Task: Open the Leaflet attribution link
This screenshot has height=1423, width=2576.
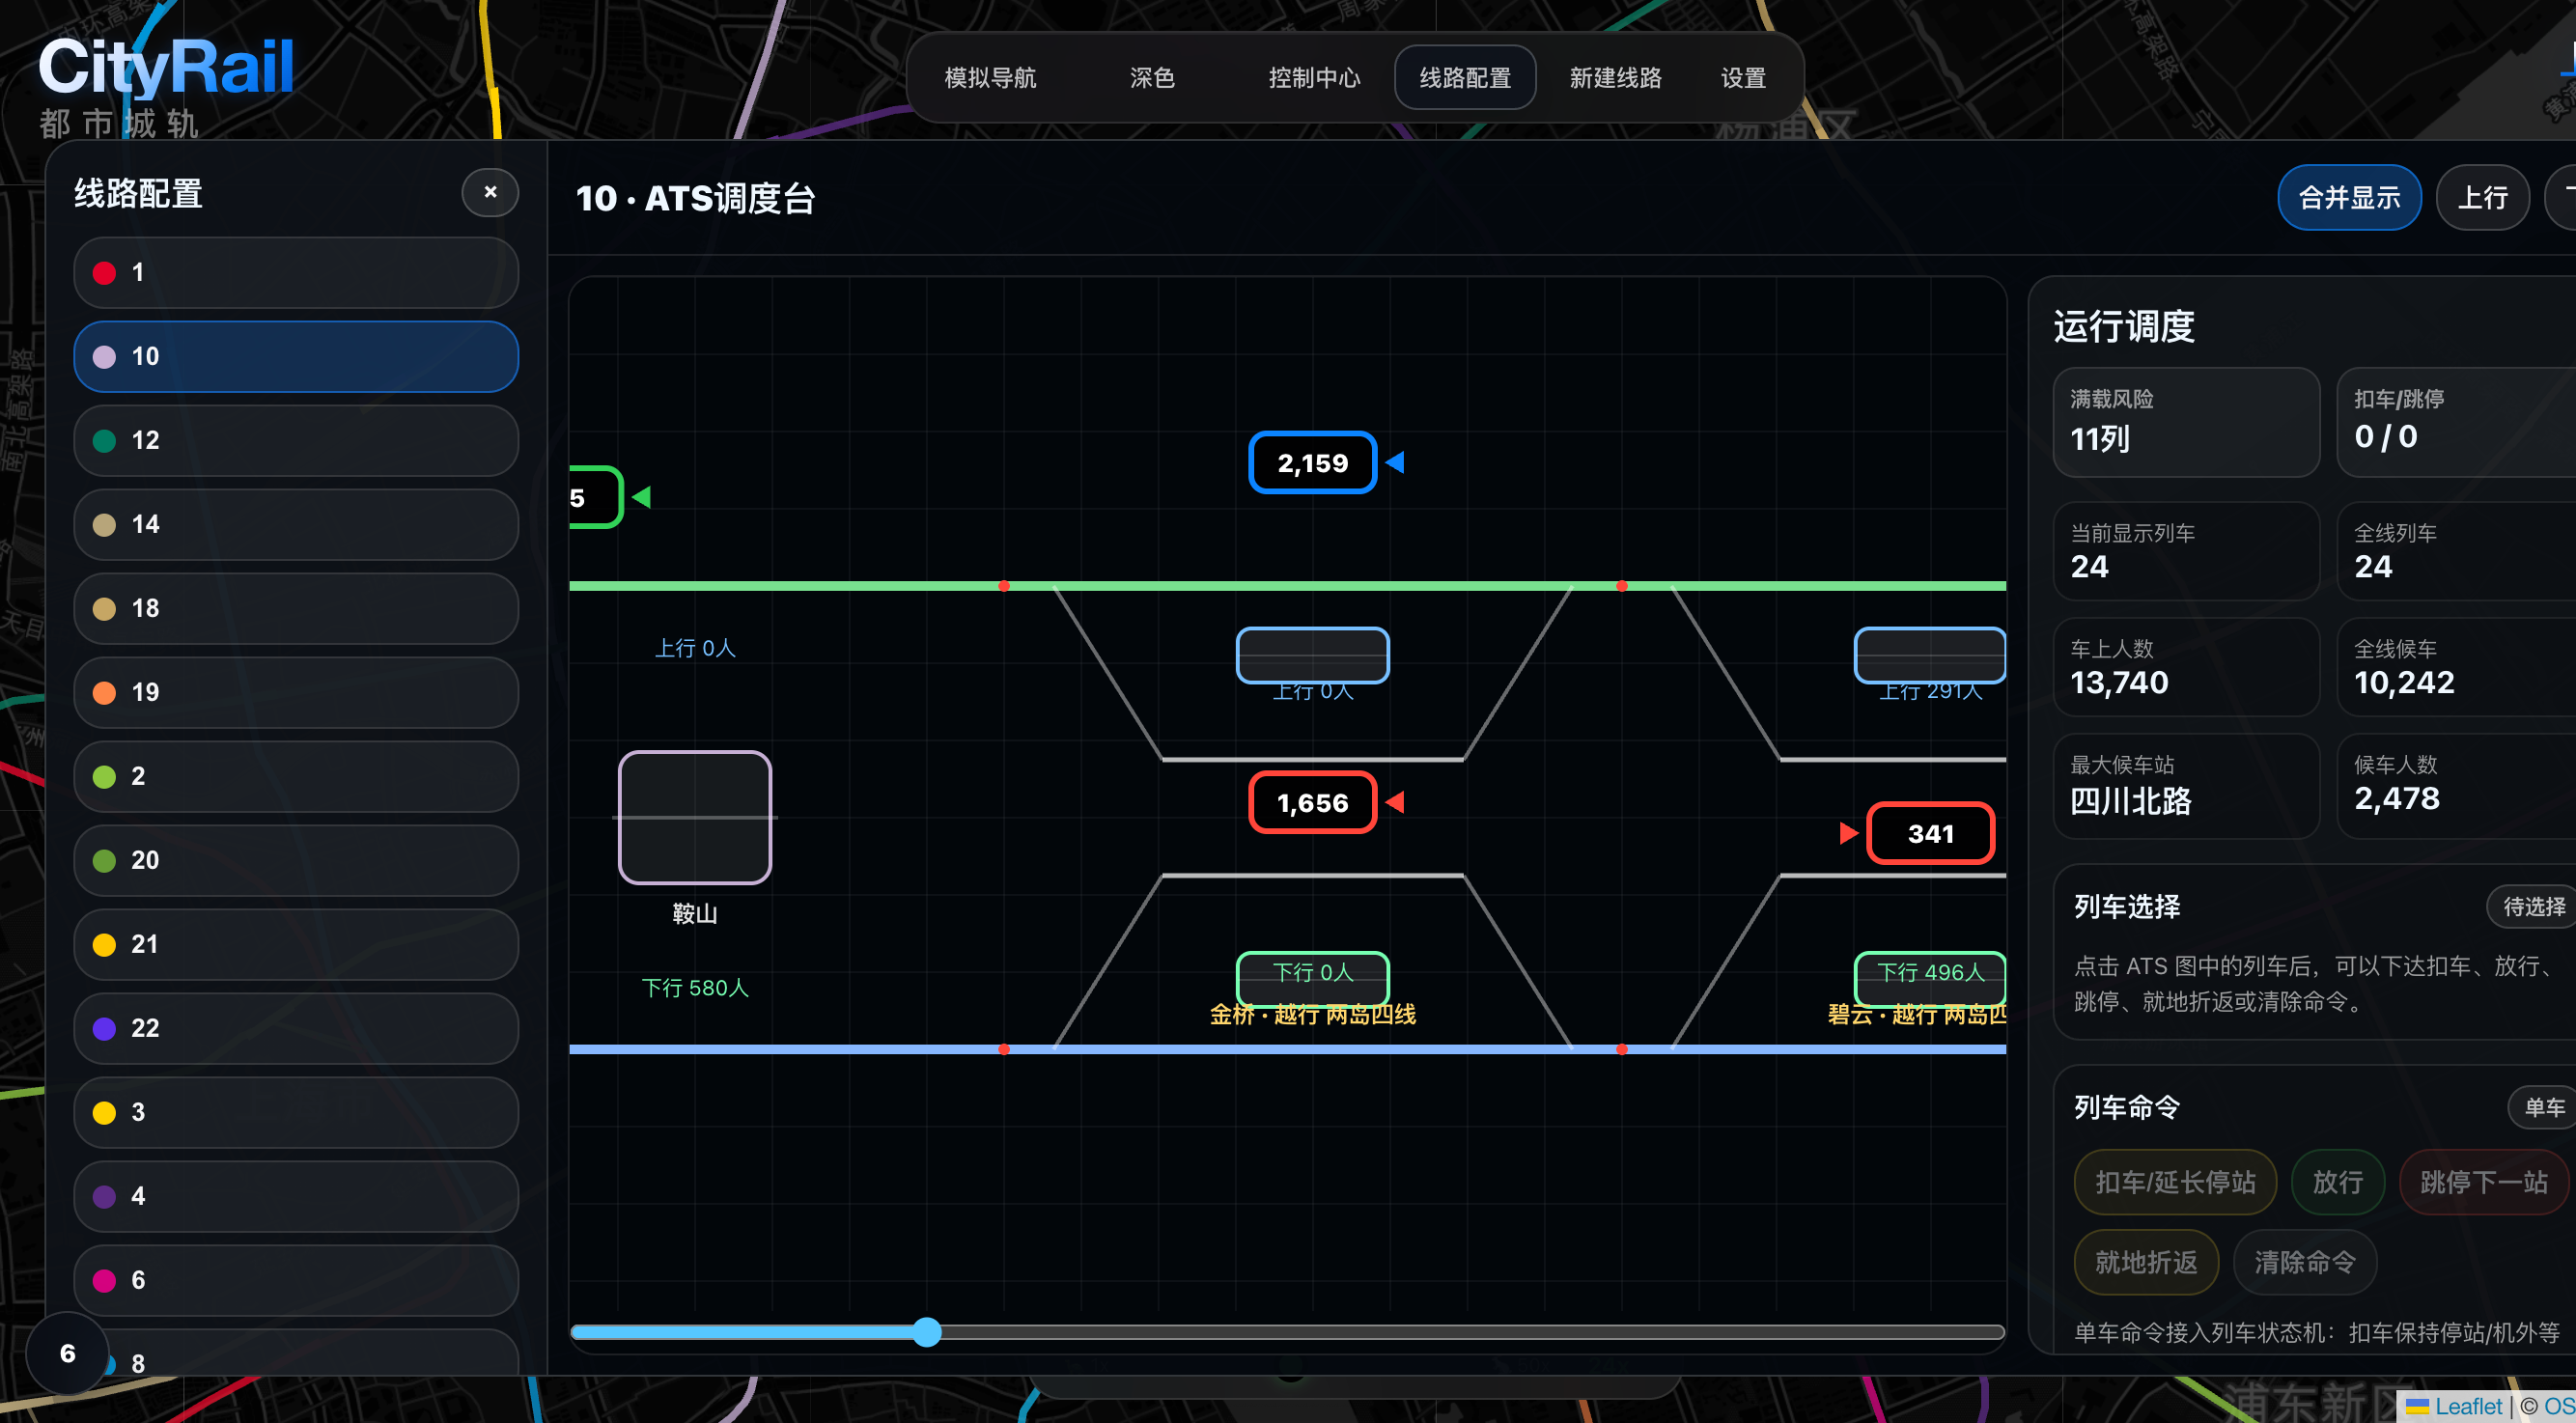Action: click(x=2453, y=1406)
